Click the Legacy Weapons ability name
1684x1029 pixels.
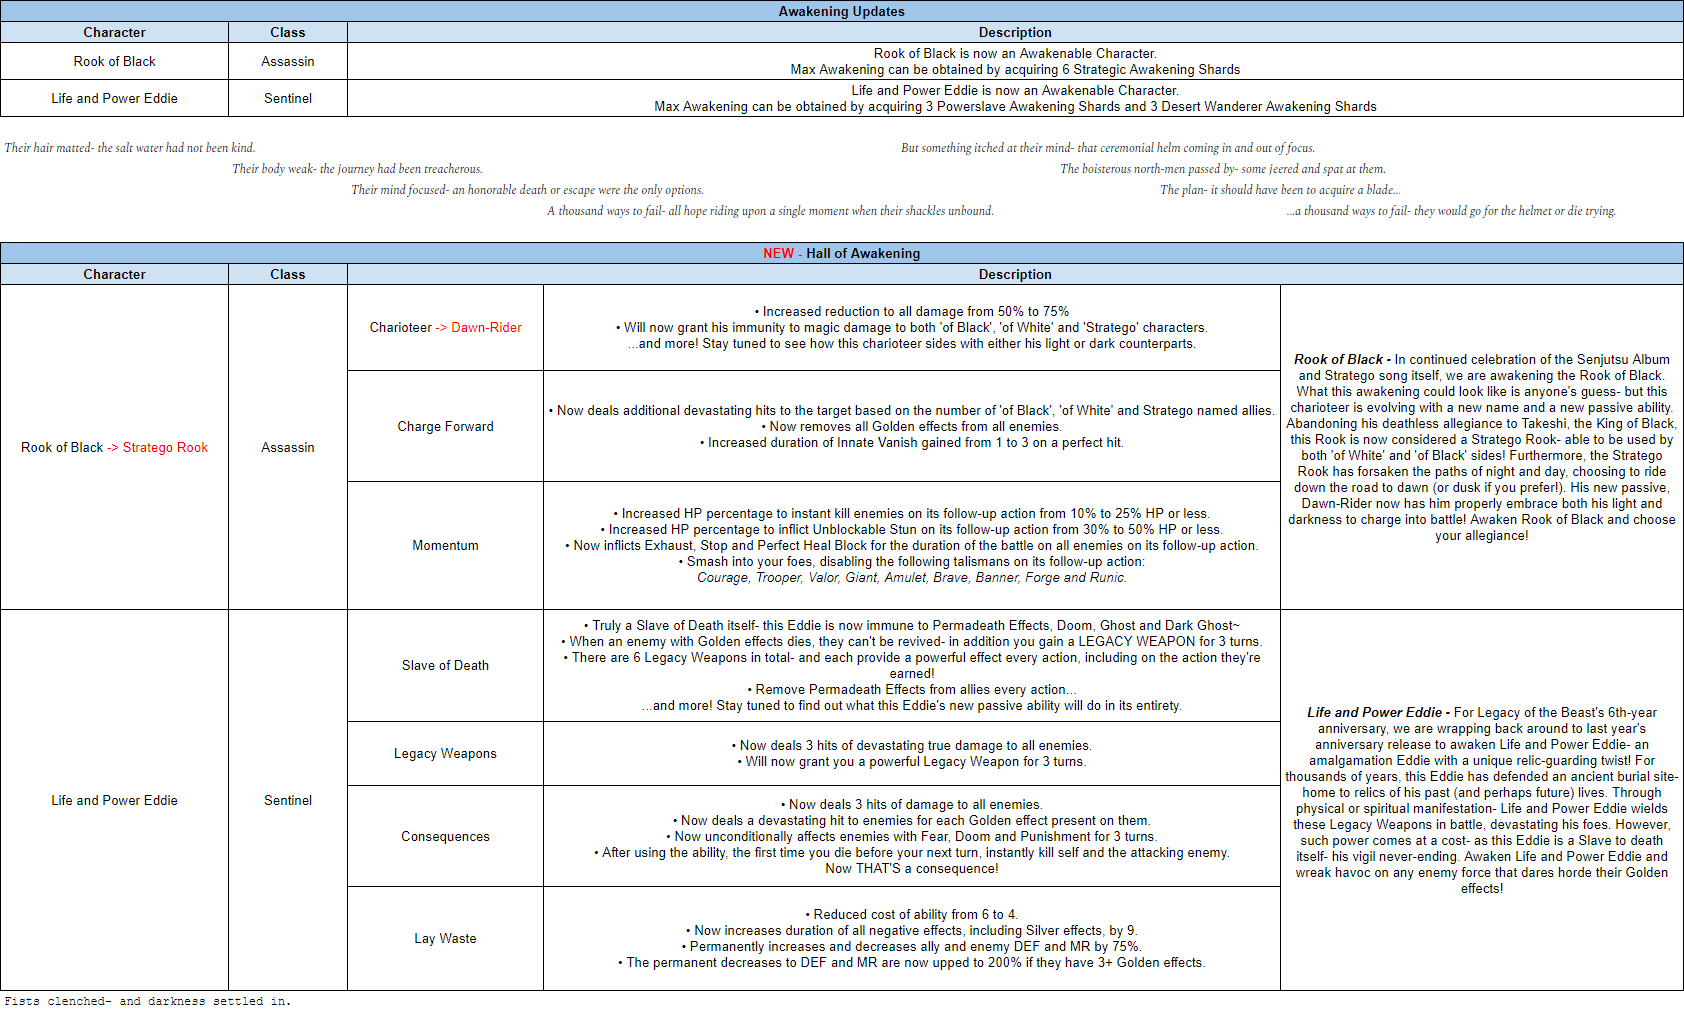[446, 753]
